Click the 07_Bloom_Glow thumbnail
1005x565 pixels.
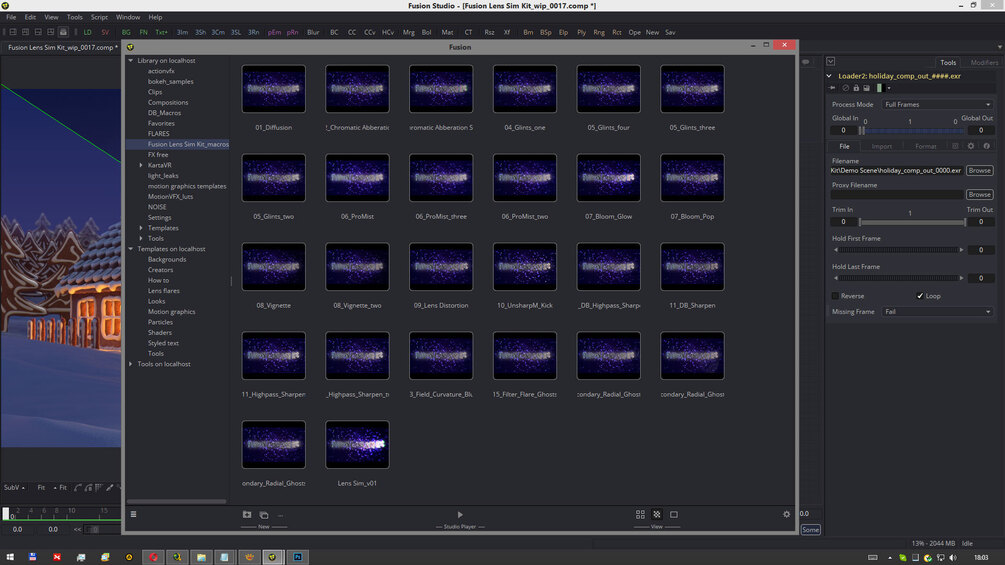point(608,177)
